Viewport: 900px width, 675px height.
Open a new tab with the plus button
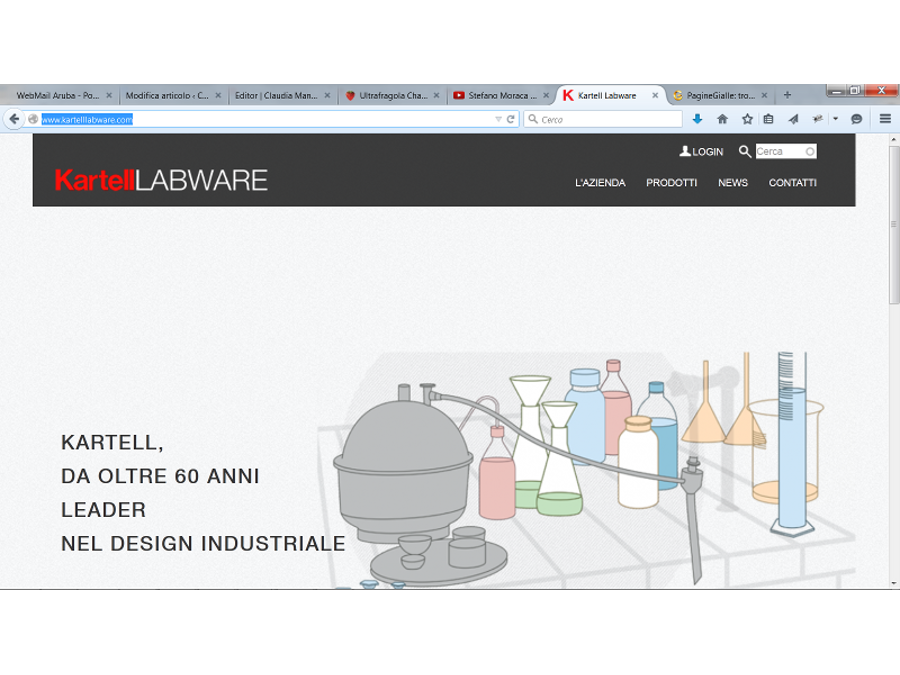pyautogui.click(x=788, y=95)
